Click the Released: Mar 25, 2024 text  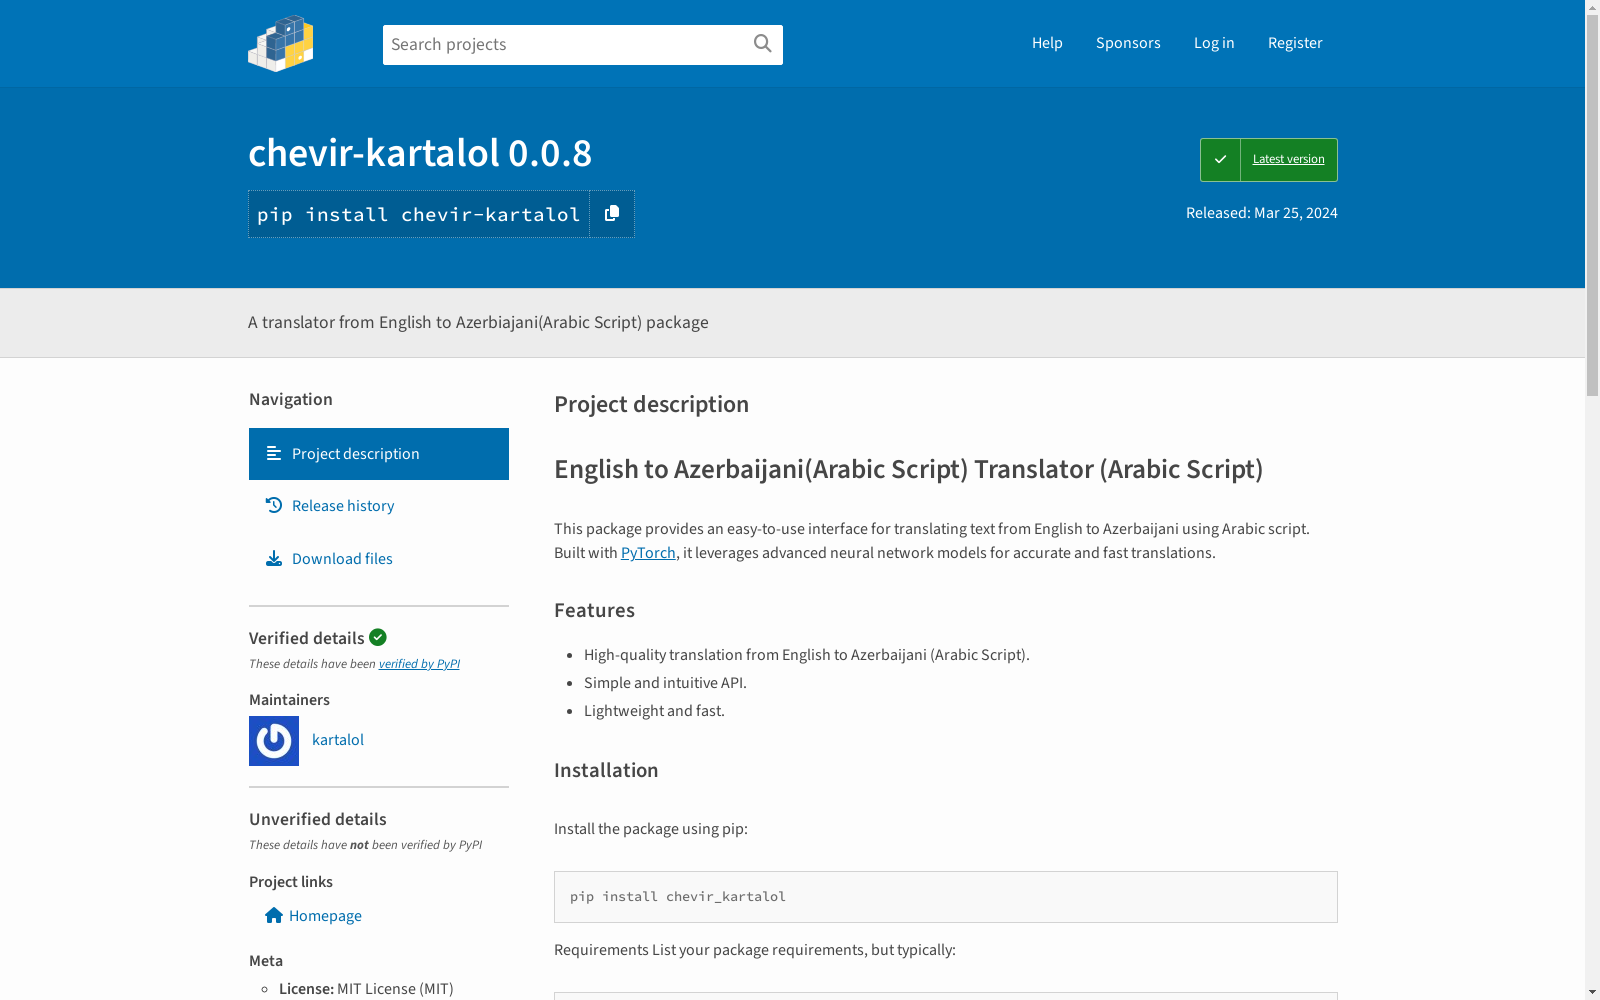[1262, 213]
